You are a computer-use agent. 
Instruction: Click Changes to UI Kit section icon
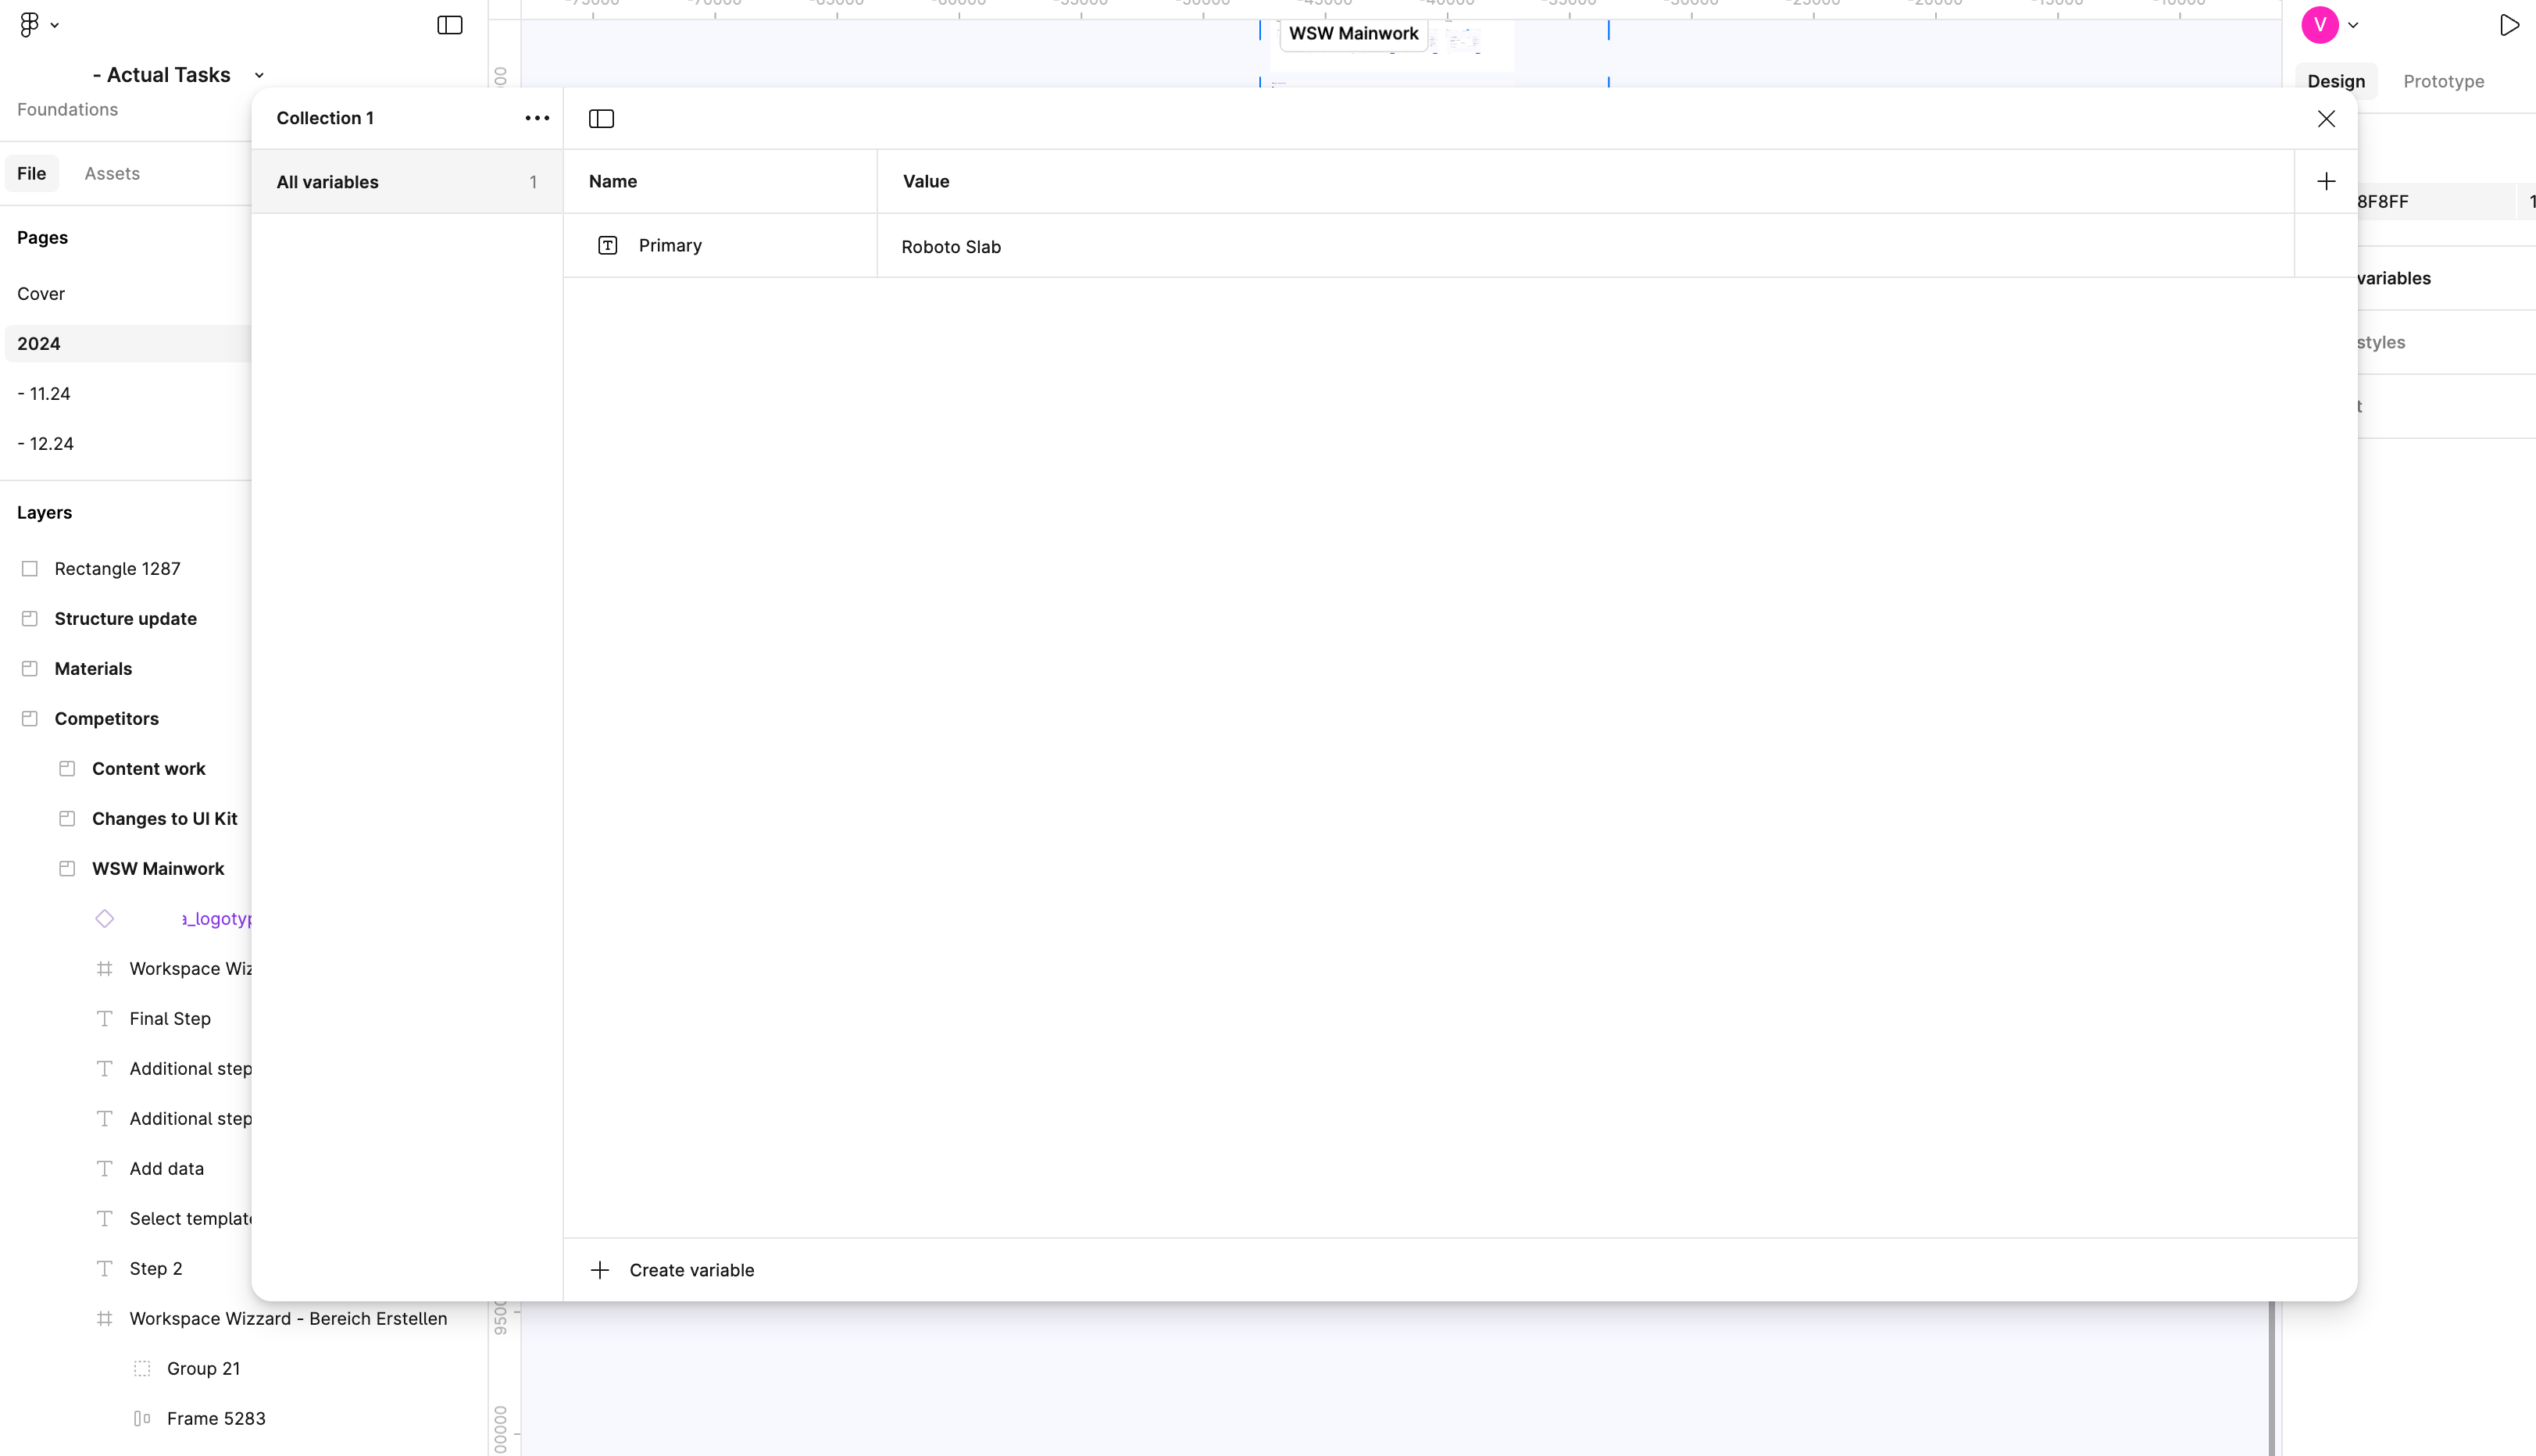(x=67, y=819)
